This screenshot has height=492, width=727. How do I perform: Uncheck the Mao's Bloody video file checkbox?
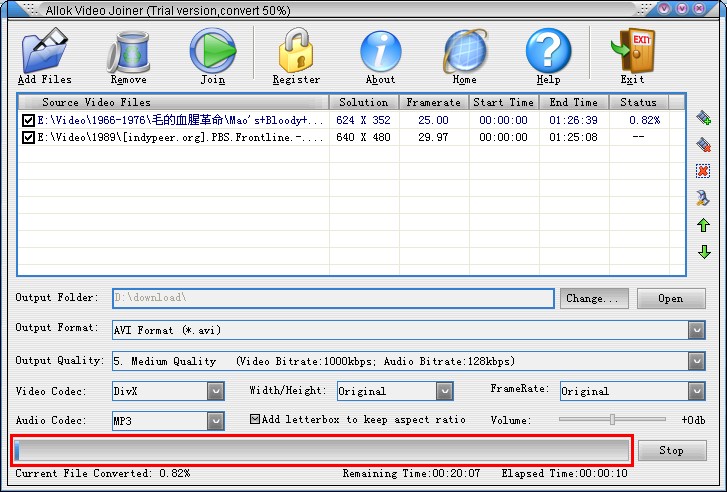(28, 121)
